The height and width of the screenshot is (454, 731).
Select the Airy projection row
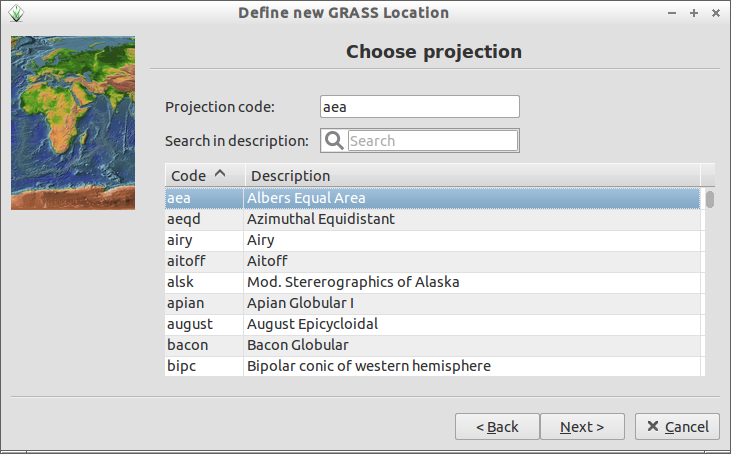tap(433, 240)
